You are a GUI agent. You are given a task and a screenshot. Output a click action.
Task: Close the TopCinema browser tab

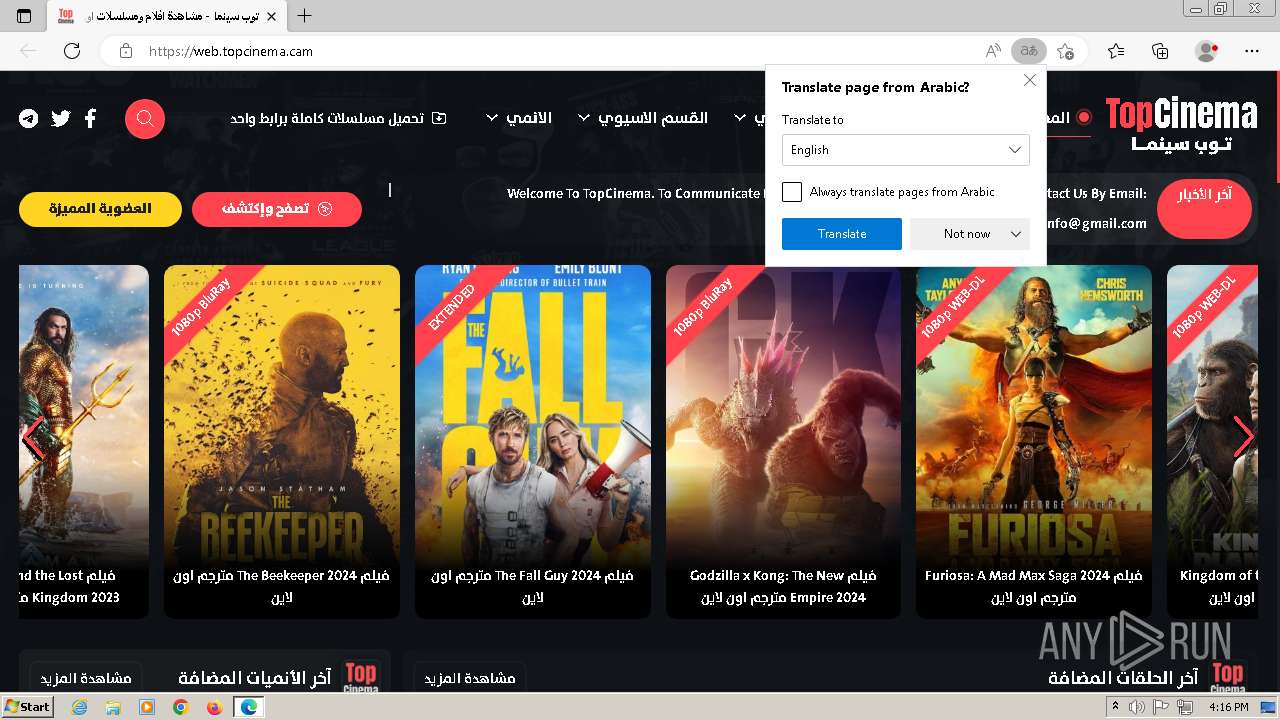[271, 16]
